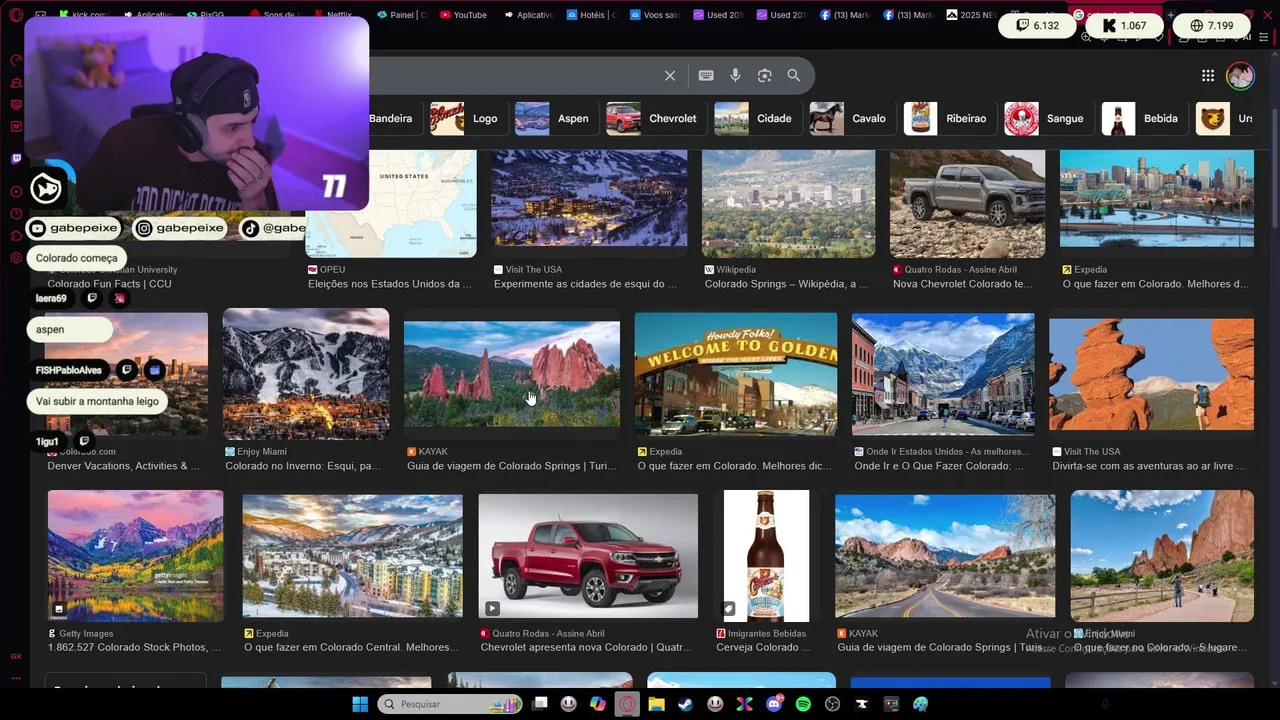
Task: Open Spotify from the taskbar
Action: (803, 704)
